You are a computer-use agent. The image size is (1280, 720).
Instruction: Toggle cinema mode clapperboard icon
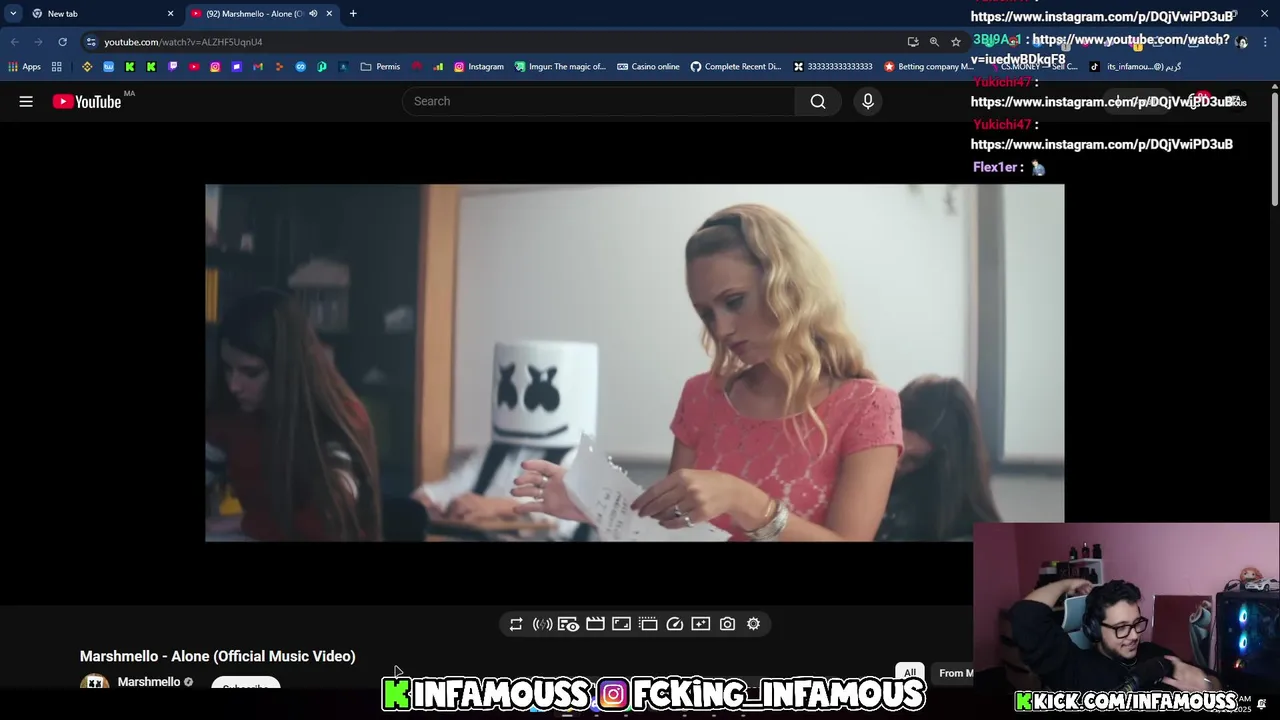[x=595, y=624]
